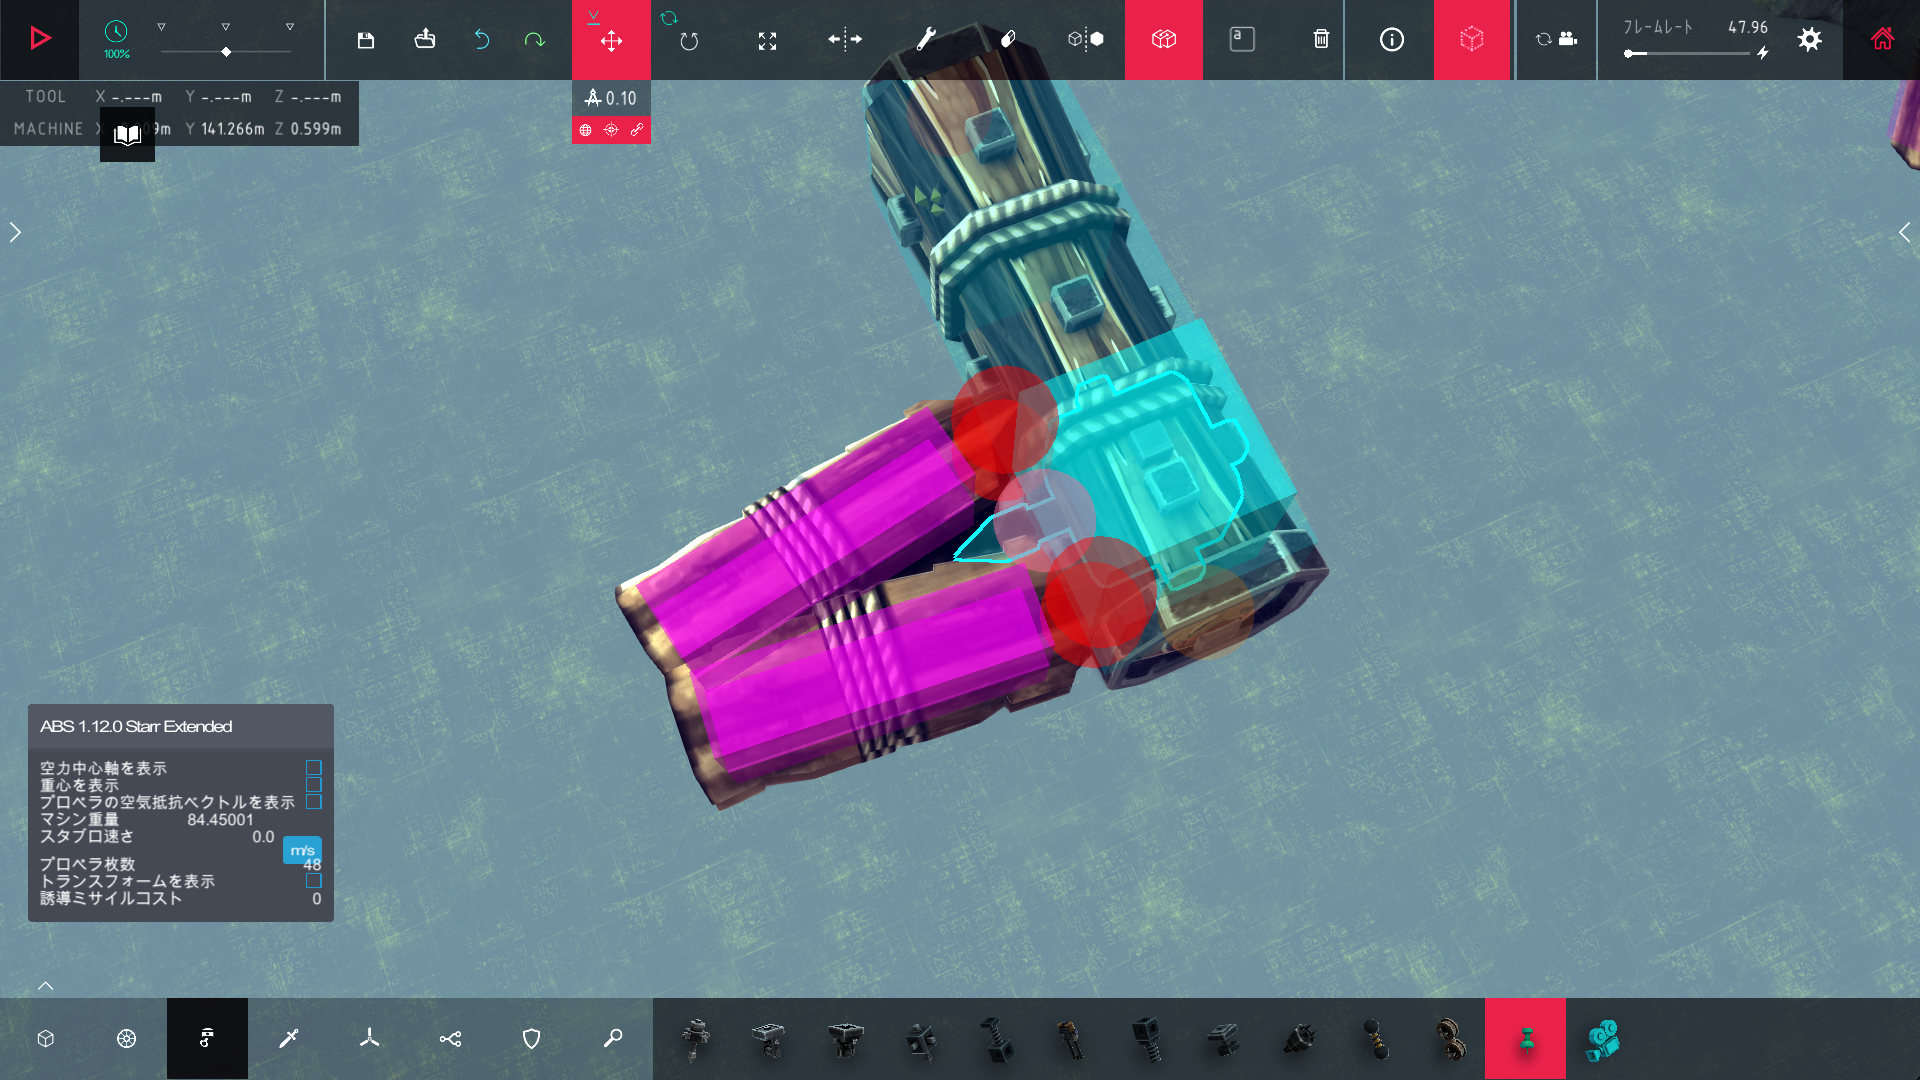Click the m/s speed unit button

tap(302, 850)
